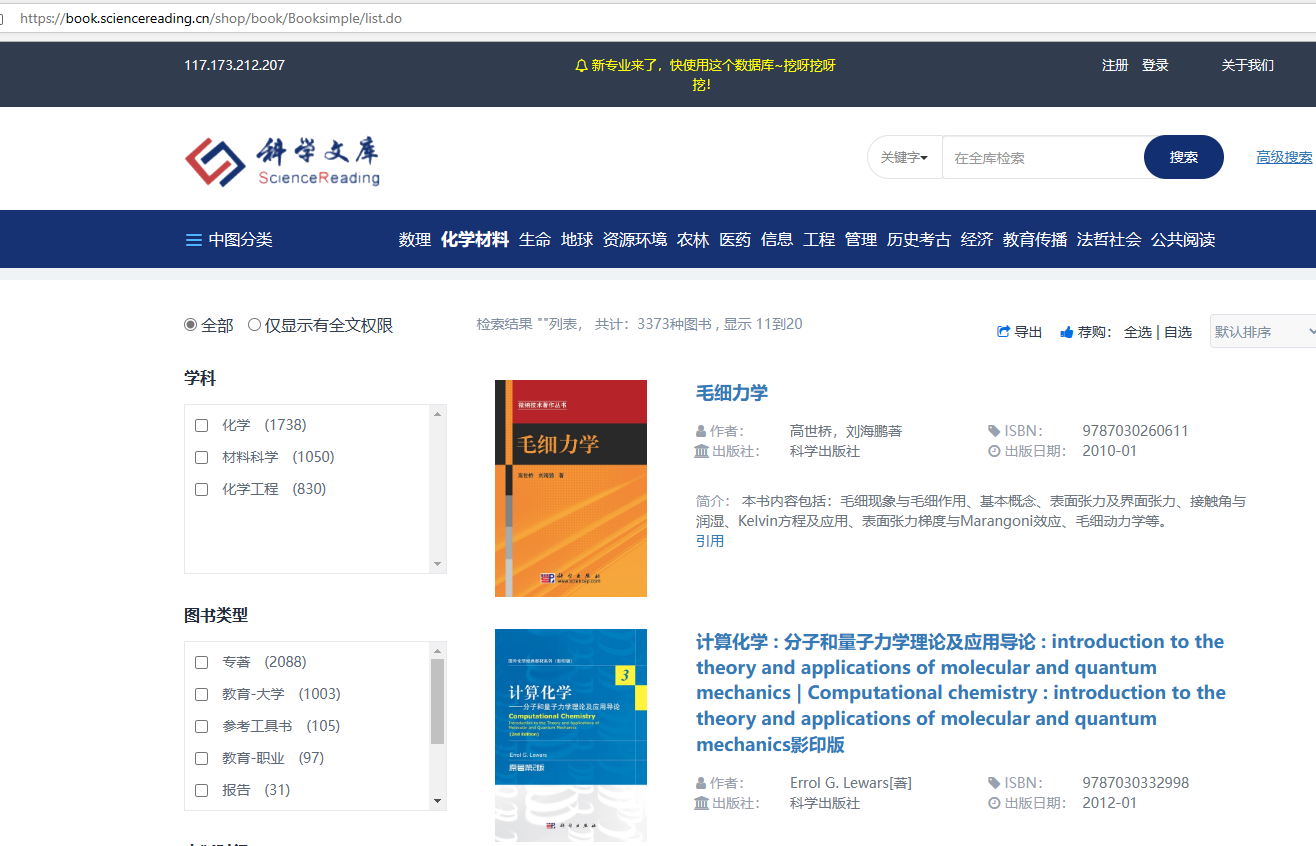The height and width of the screenshot is (846, 1316).
Task: Select 仅显示有全文权限 radio button
Action: tap(254, 325)
